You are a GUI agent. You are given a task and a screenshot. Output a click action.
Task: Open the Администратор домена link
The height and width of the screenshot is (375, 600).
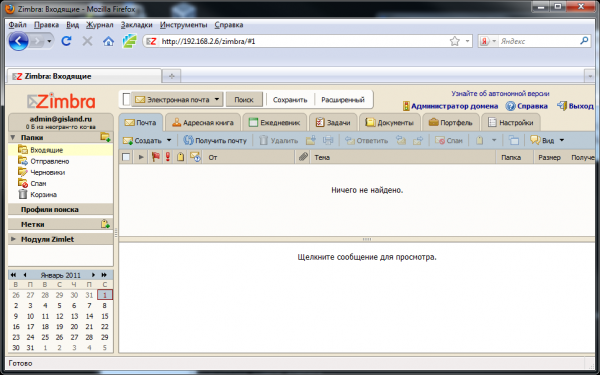tap(451, 106)
